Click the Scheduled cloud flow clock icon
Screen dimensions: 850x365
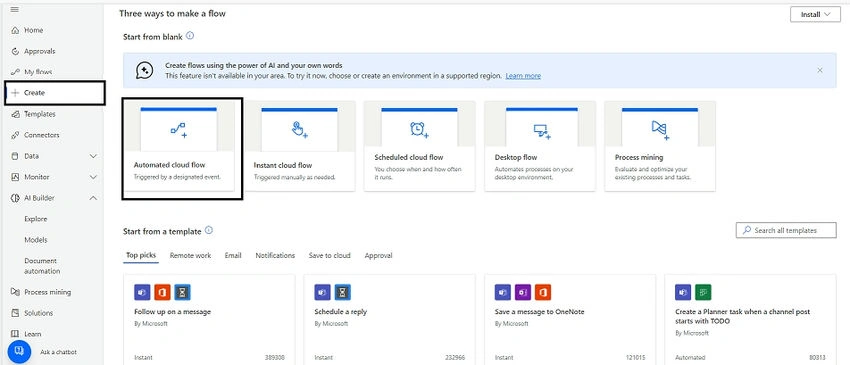(420, 130)
